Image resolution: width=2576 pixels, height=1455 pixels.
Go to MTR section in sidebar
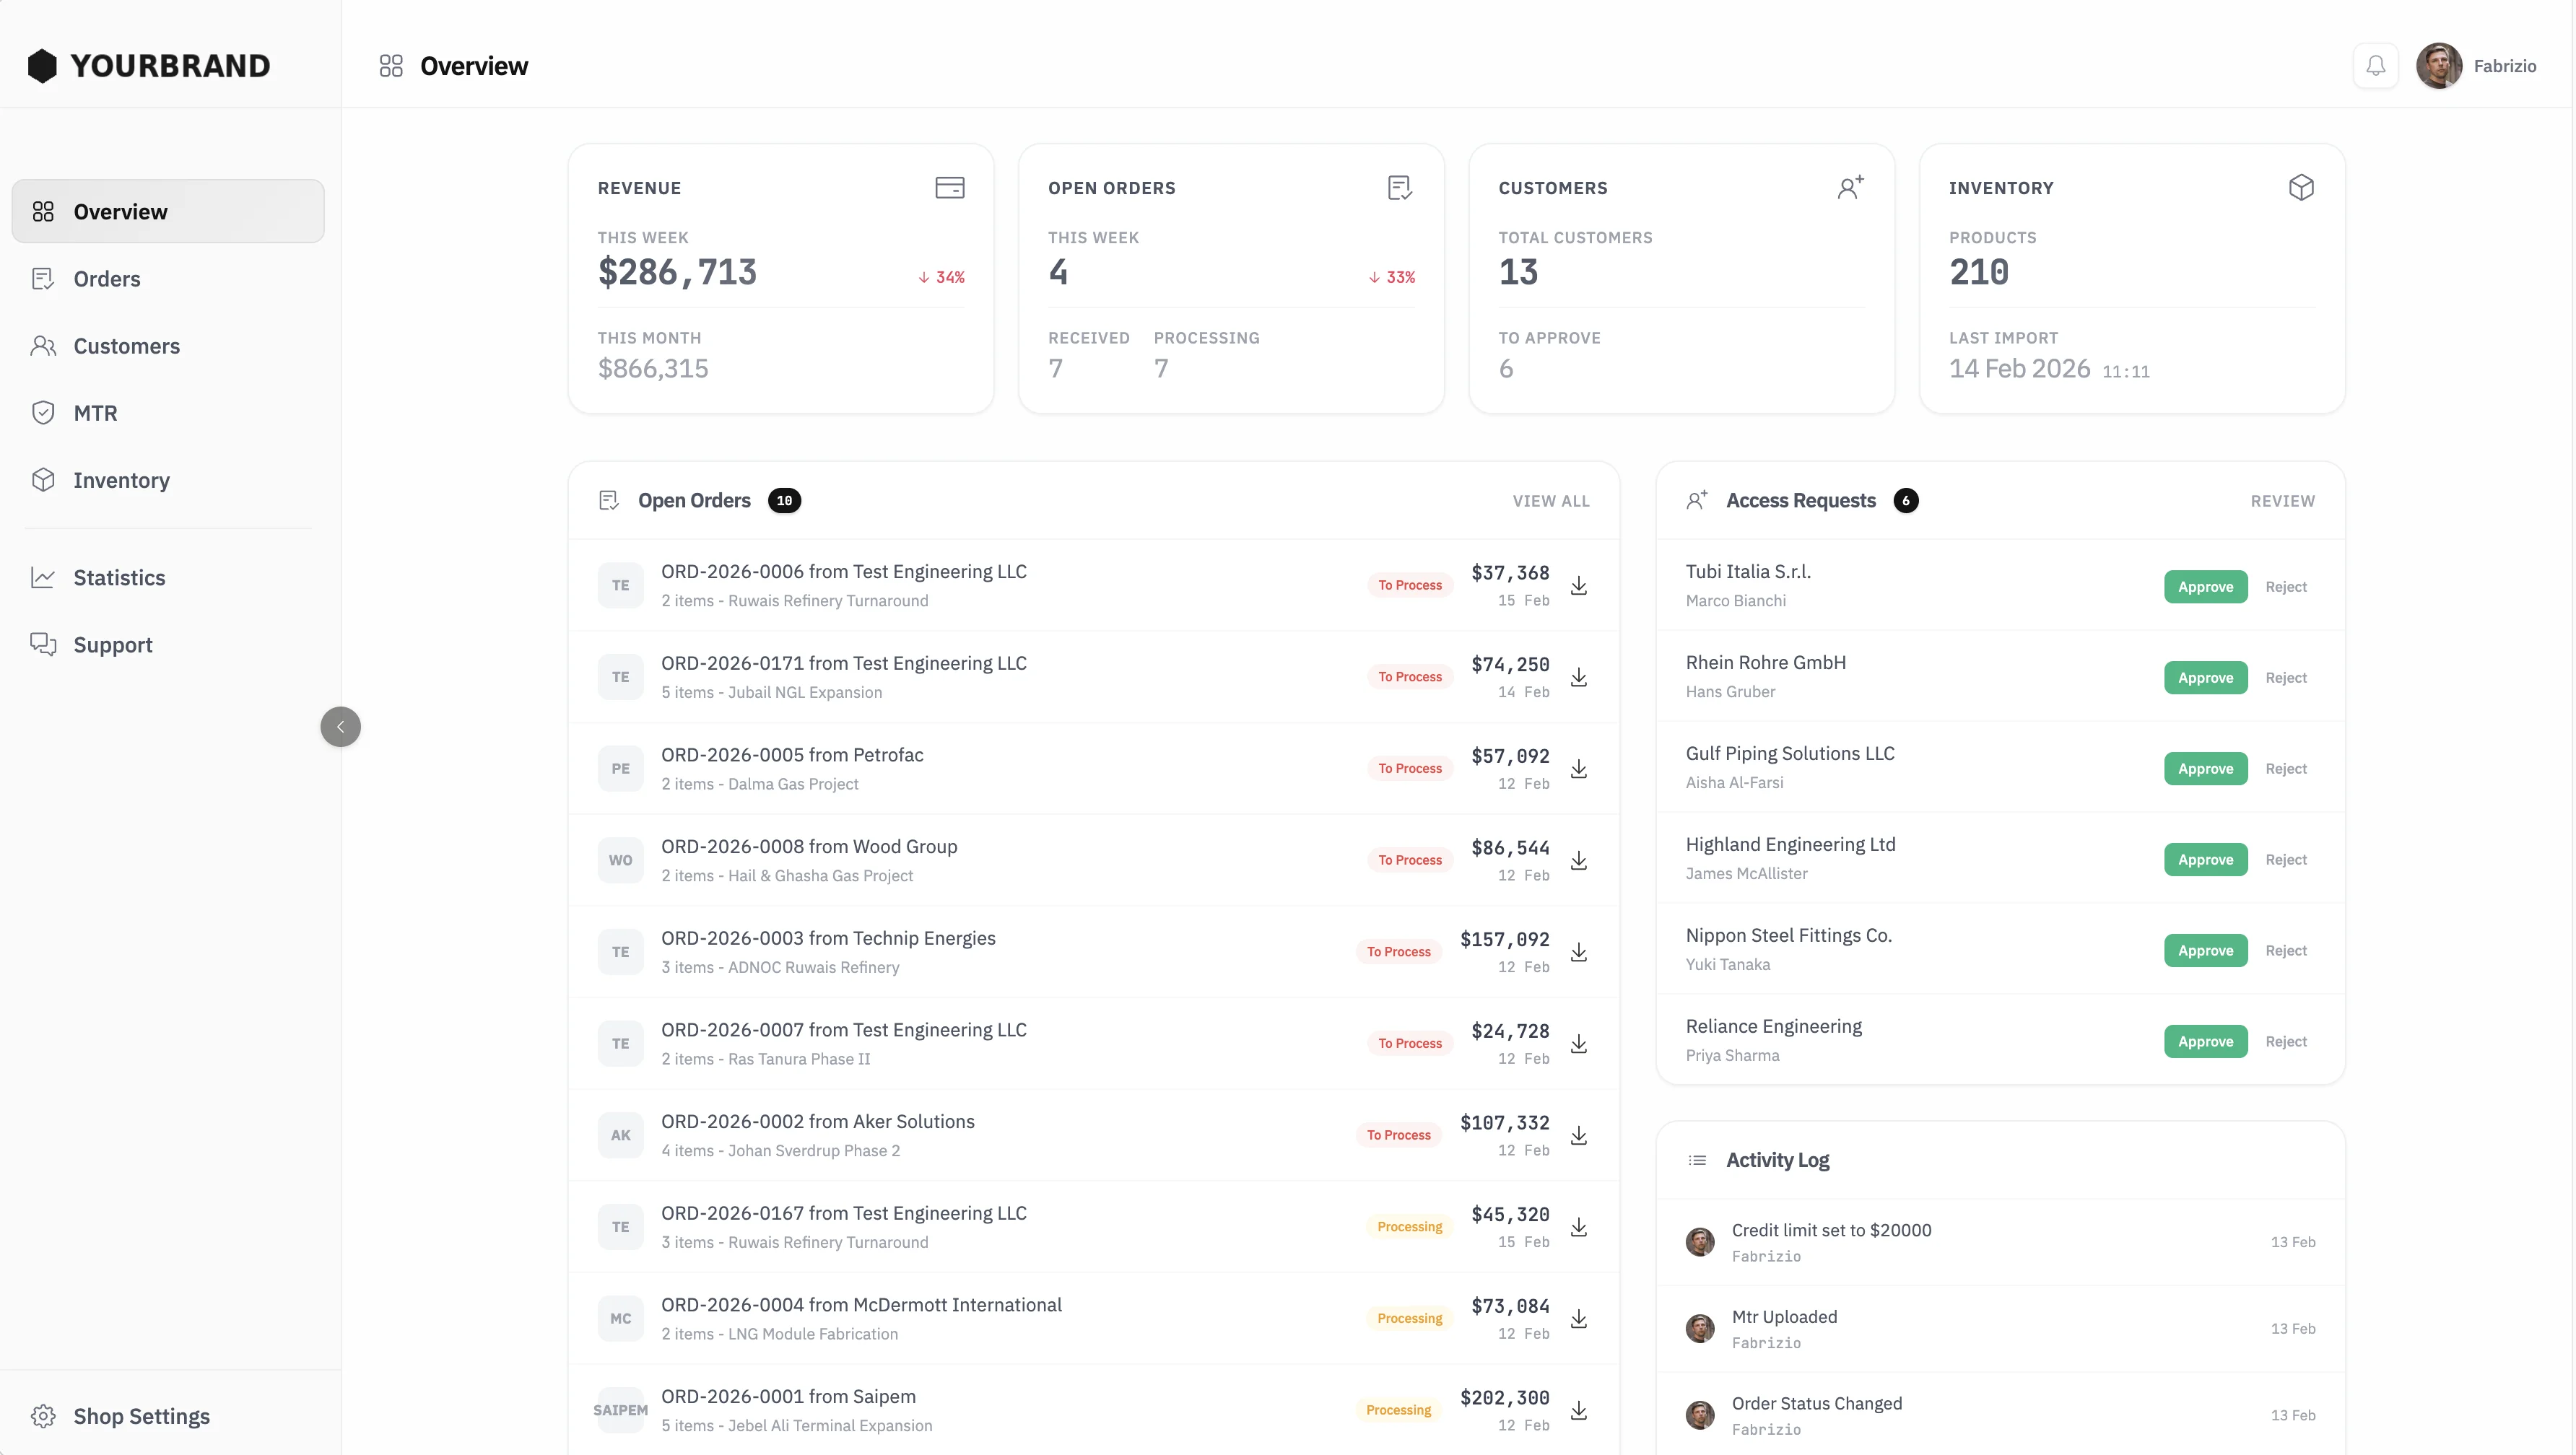95,413
